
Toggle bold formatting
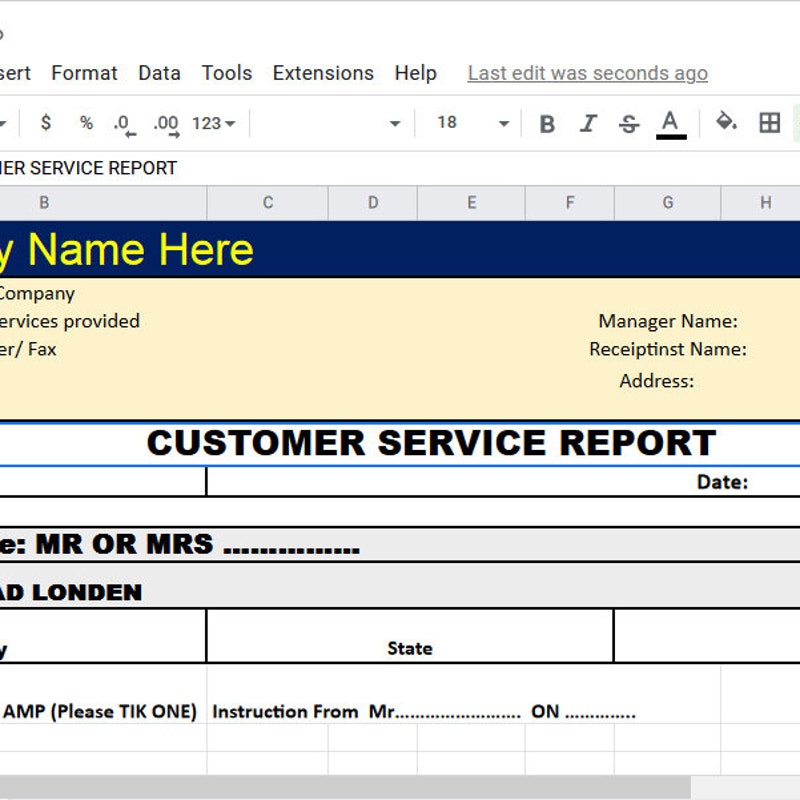tap(546, 123)
